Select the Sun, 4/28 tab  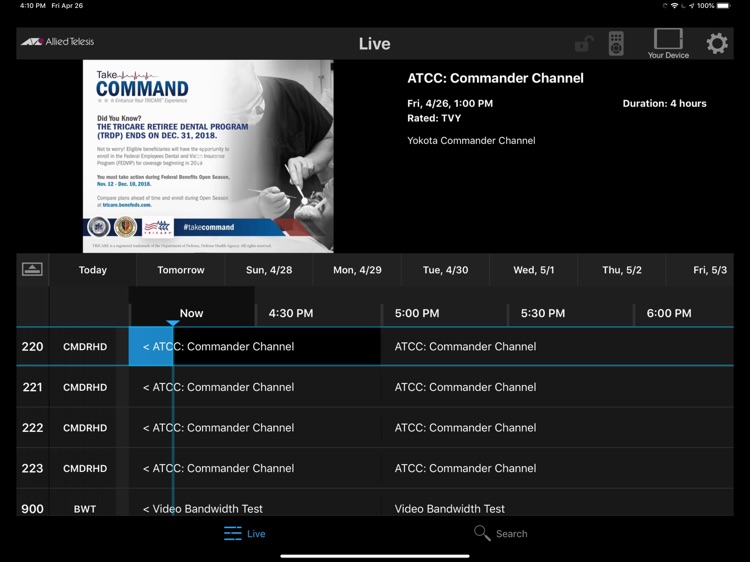tap(269, 270)
